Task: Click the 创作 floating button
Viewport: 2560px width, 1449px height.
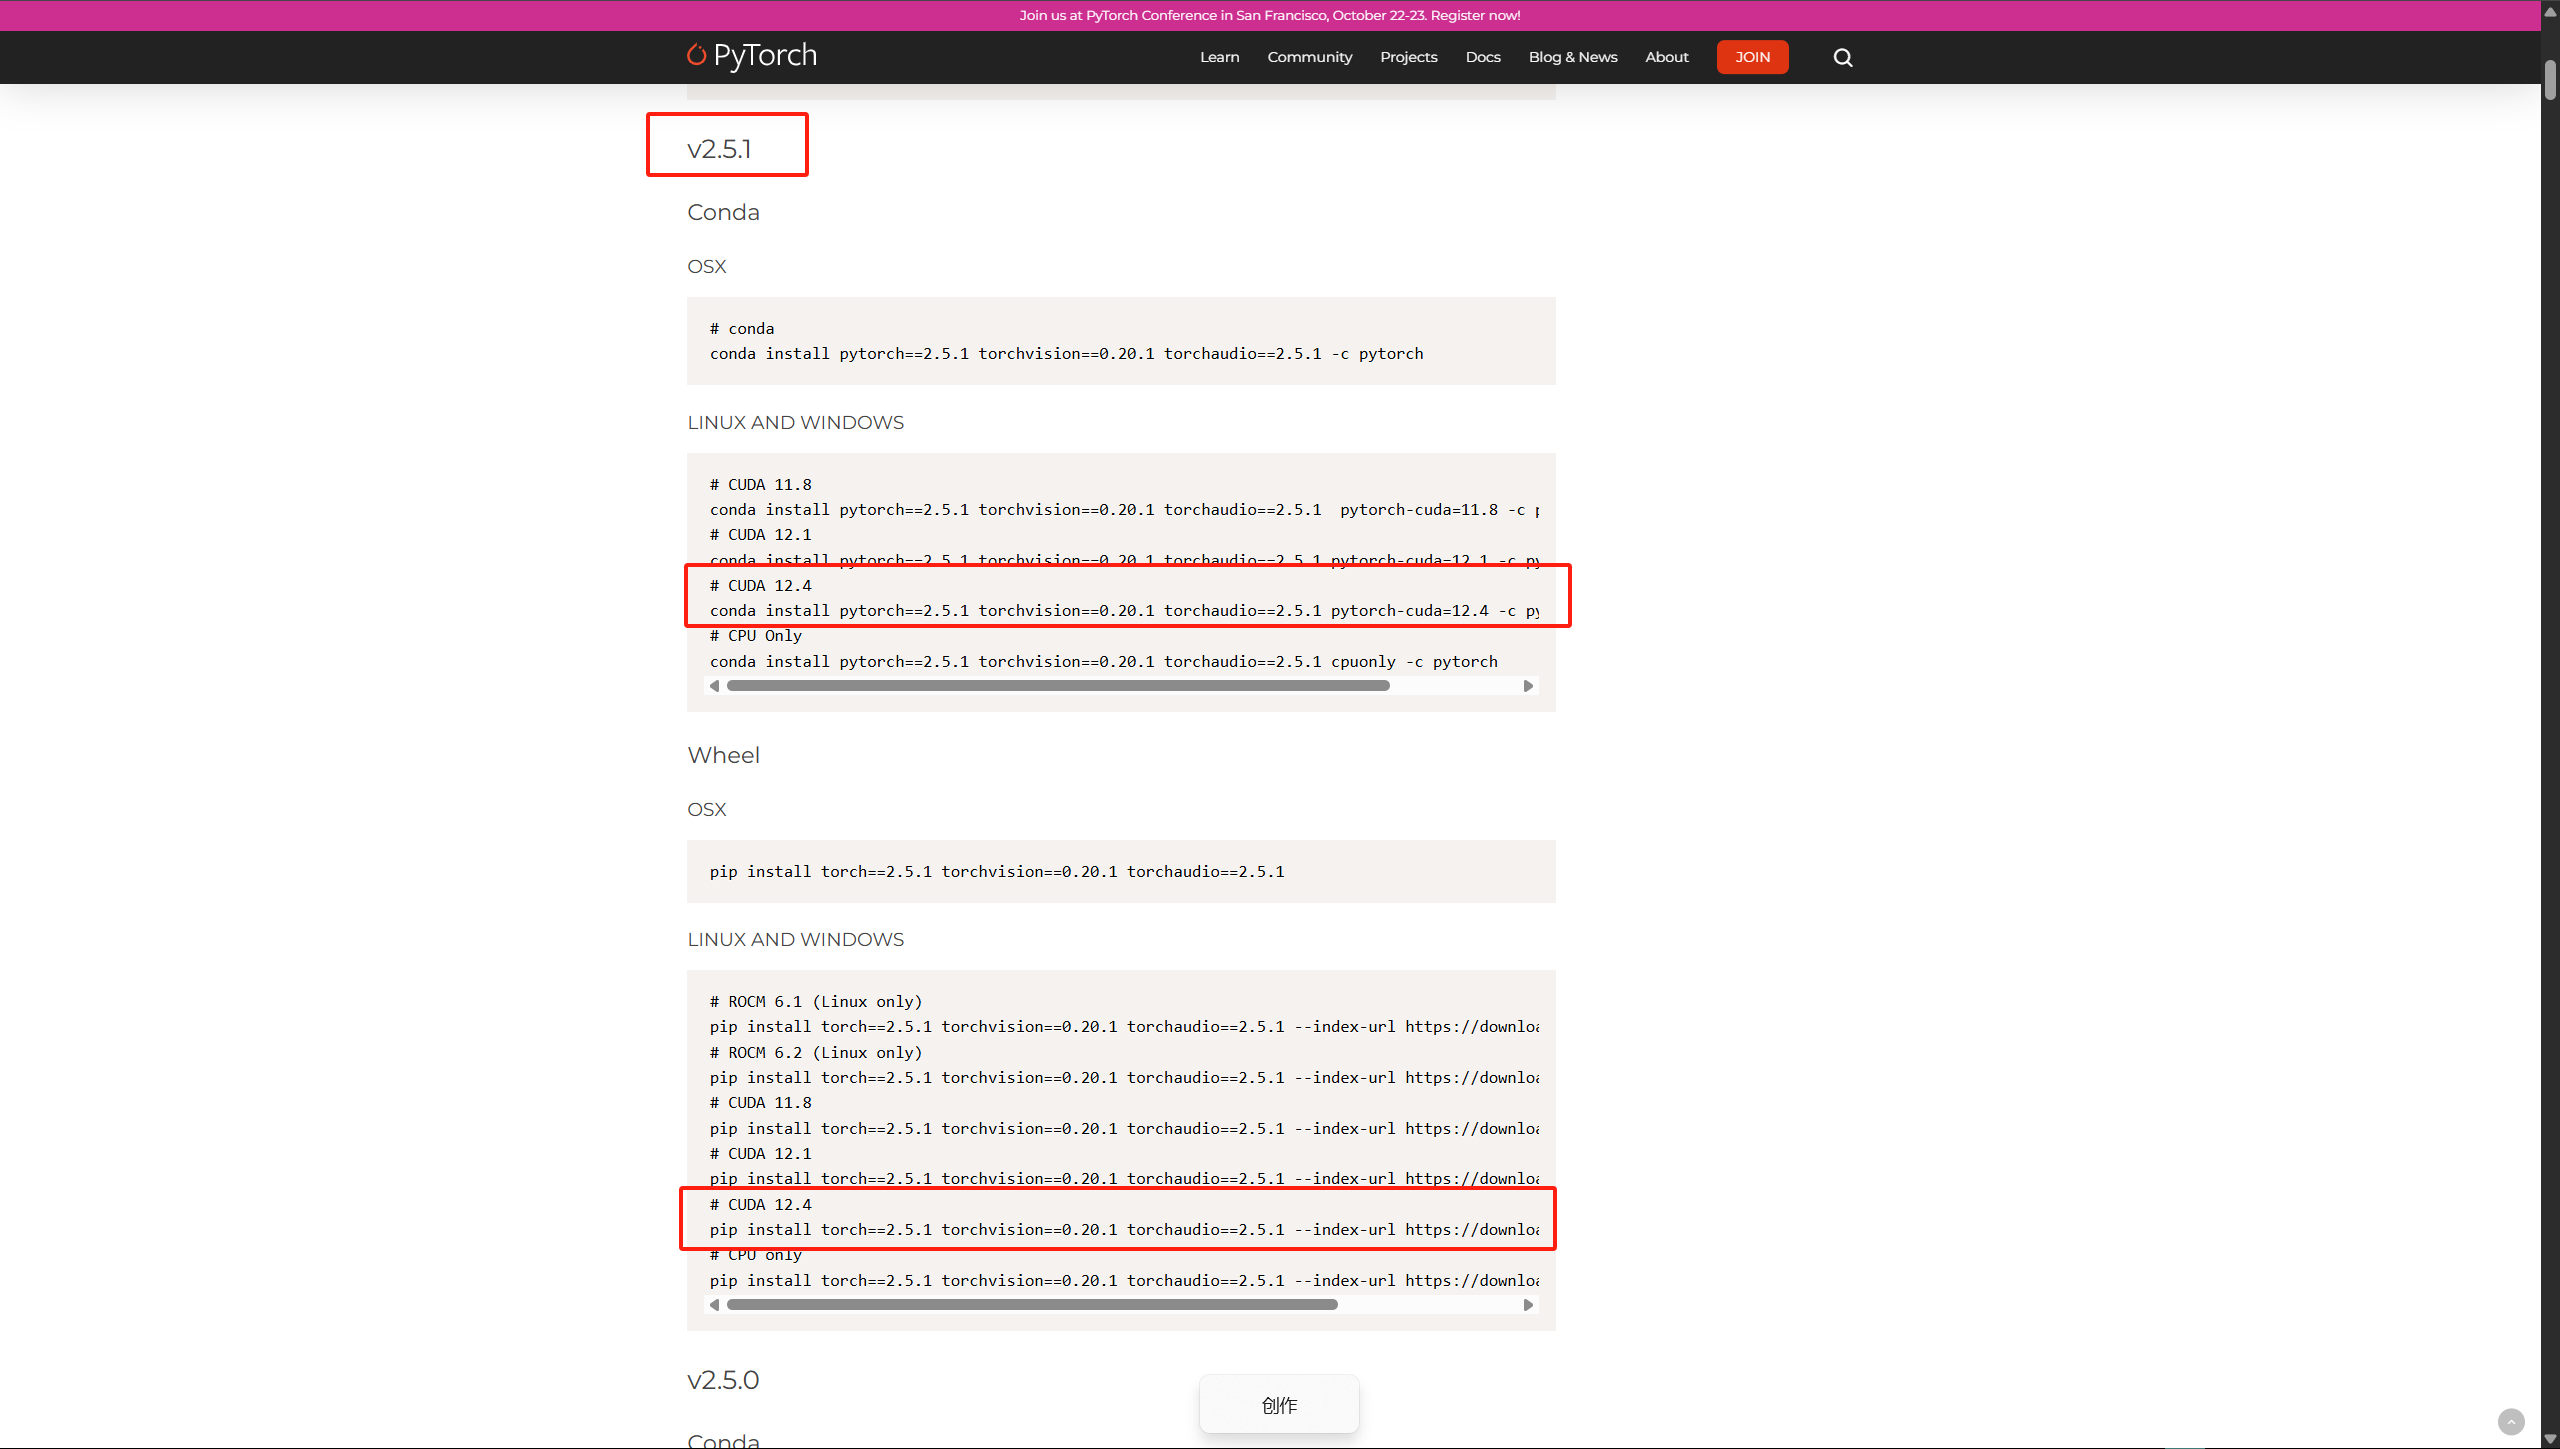Action: [x=1279, y=1405]
